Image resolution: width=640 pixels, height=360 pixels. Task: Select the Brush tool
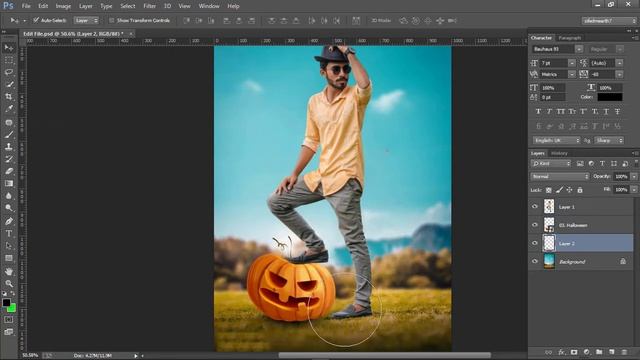pos(9,135)
